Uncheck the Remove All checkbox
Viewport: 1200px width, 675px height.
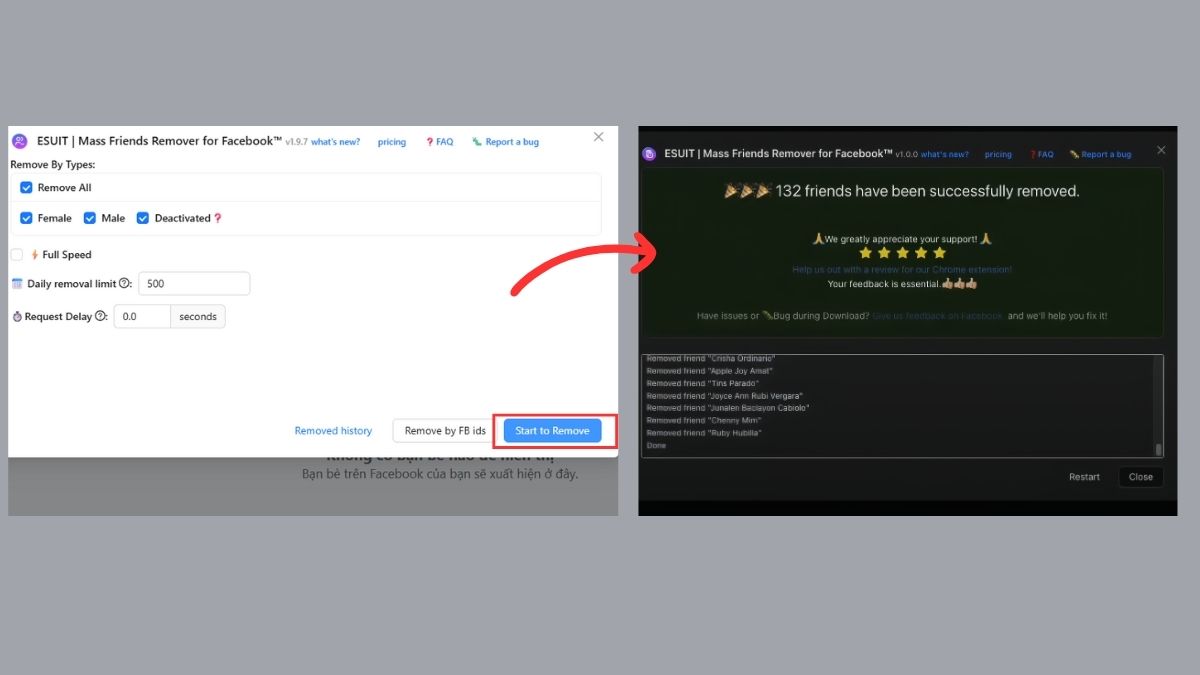pos(27,188)
